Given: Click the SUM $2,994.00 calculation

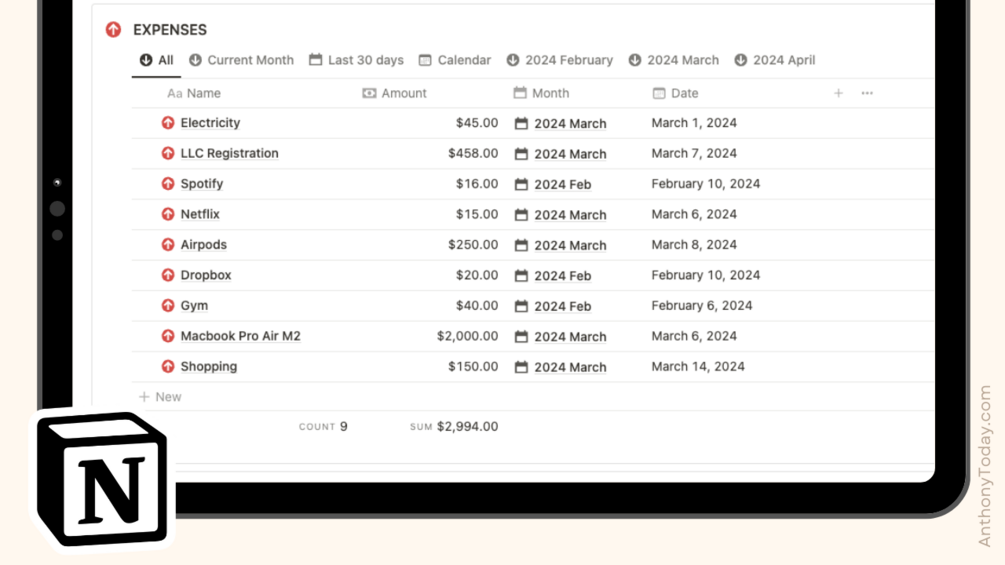Looking at the screenshot, I should tap(453, 427).
